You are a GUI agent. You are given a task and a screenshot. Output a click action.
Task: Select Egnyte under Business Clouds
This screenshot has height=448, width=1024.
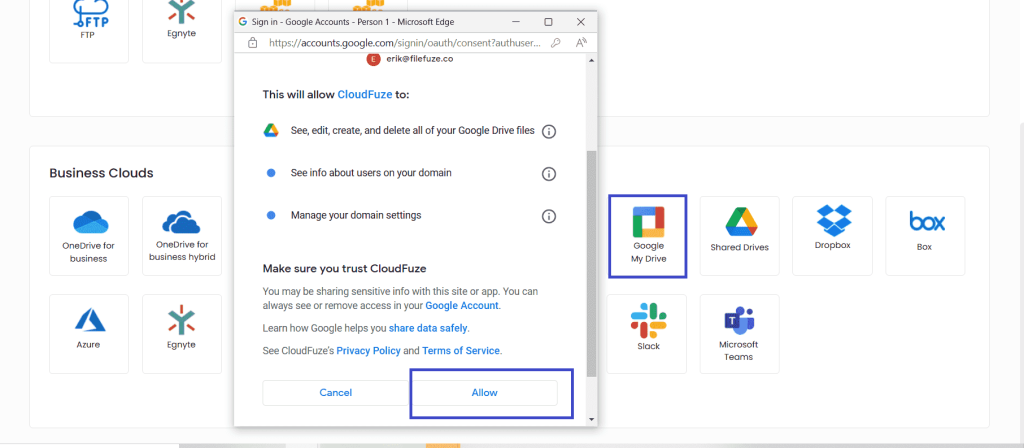(182, 334)
